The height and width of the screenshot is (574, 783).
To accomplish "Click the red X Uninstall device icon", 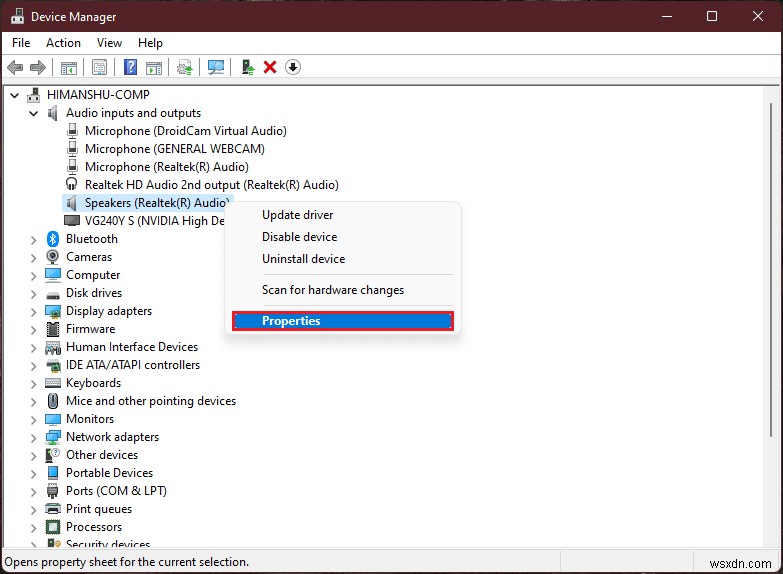I will [x=270, y=67].
